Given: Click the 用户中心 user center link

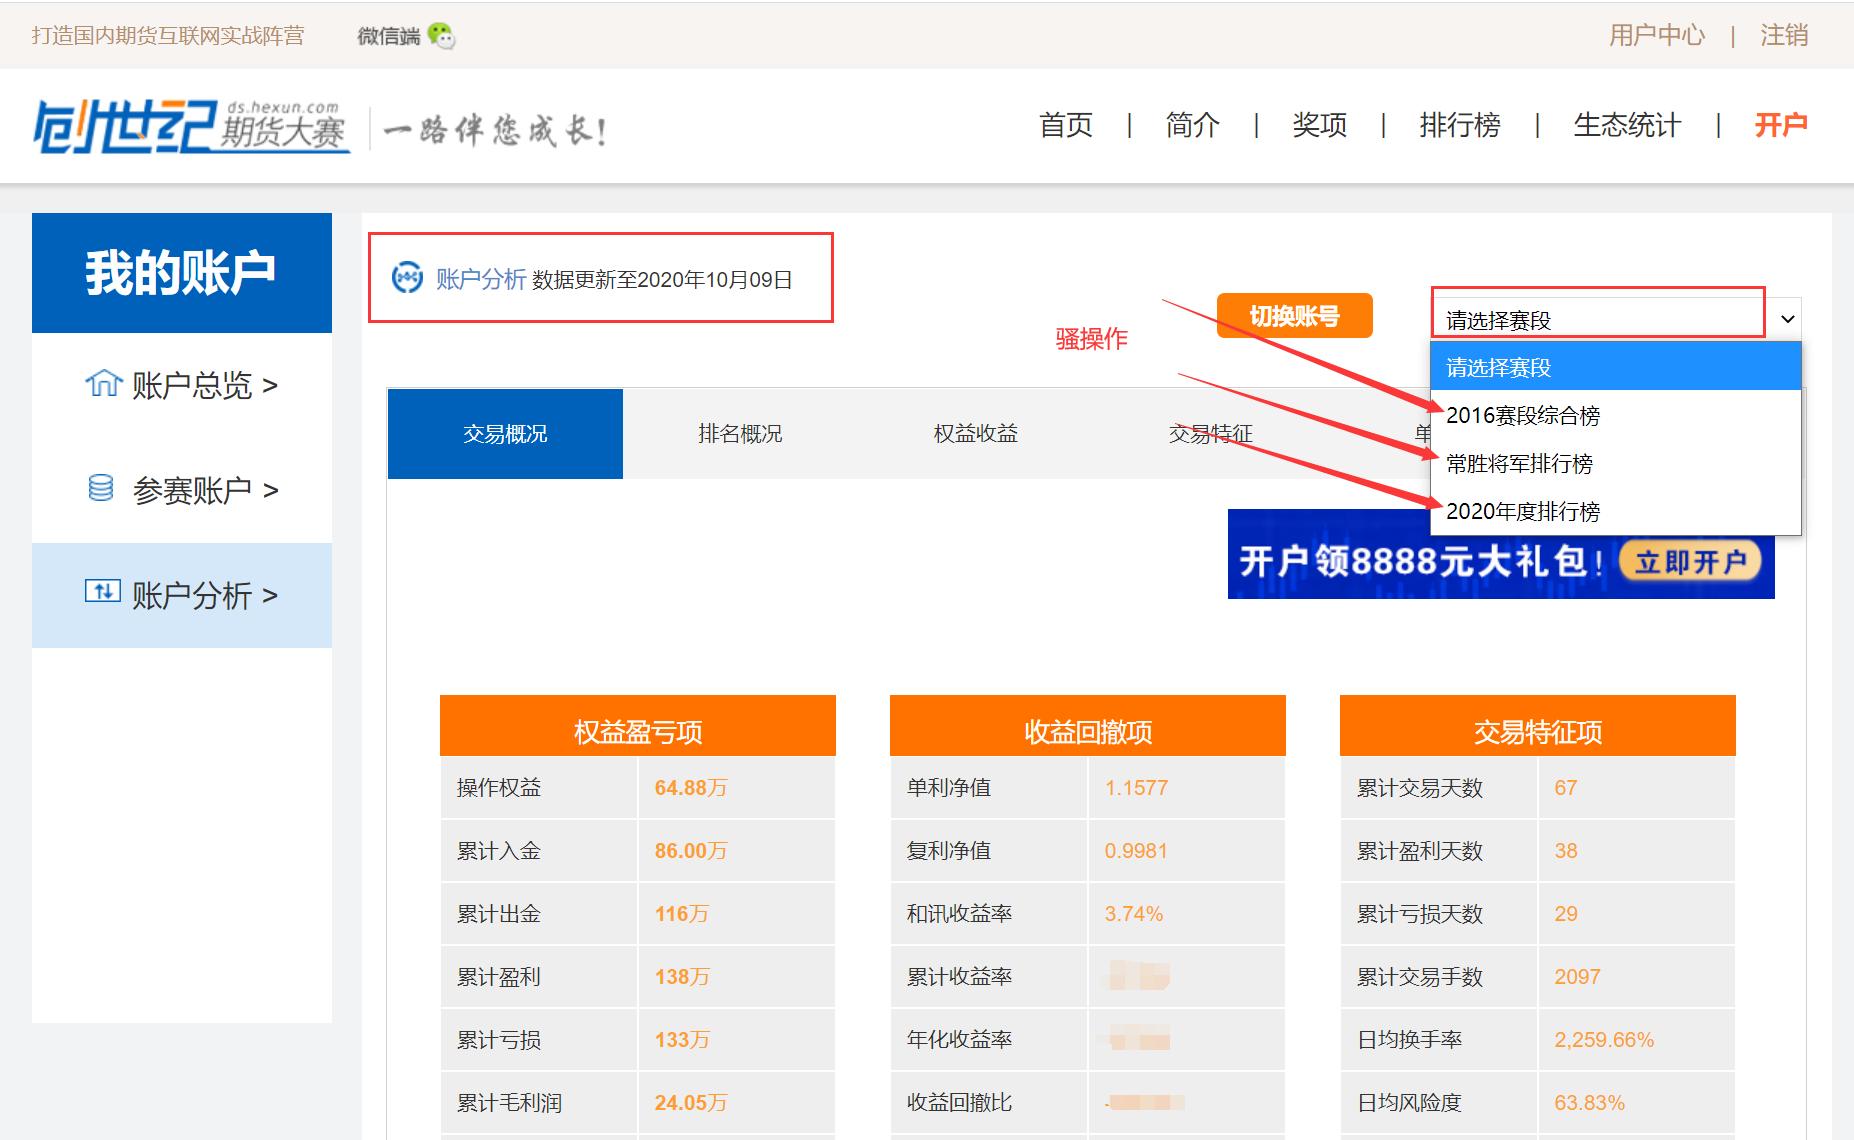Looking at the screenshot, I should tap(1655, 35).
